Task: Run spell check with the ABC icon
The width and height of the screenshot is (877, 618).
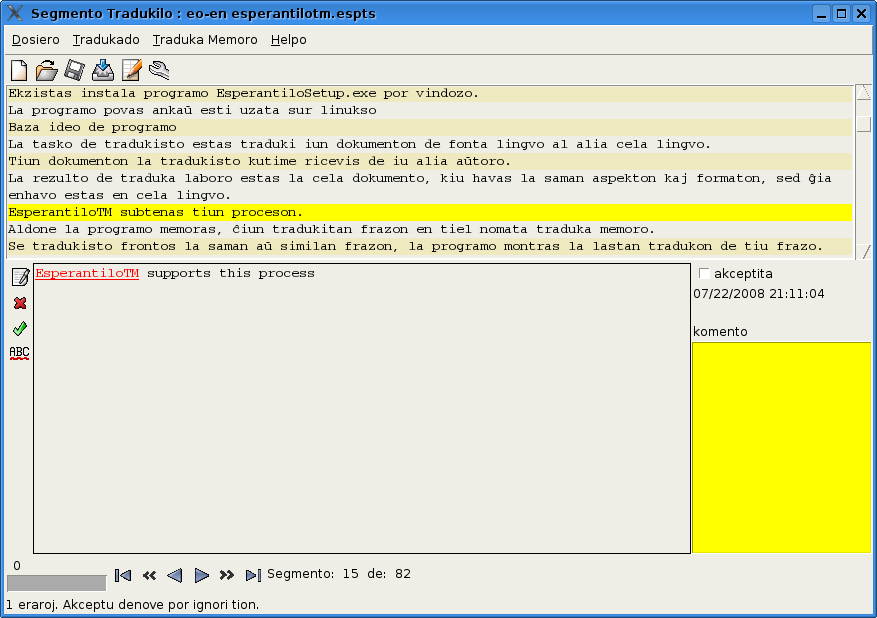Action: [x=19, y=352]
